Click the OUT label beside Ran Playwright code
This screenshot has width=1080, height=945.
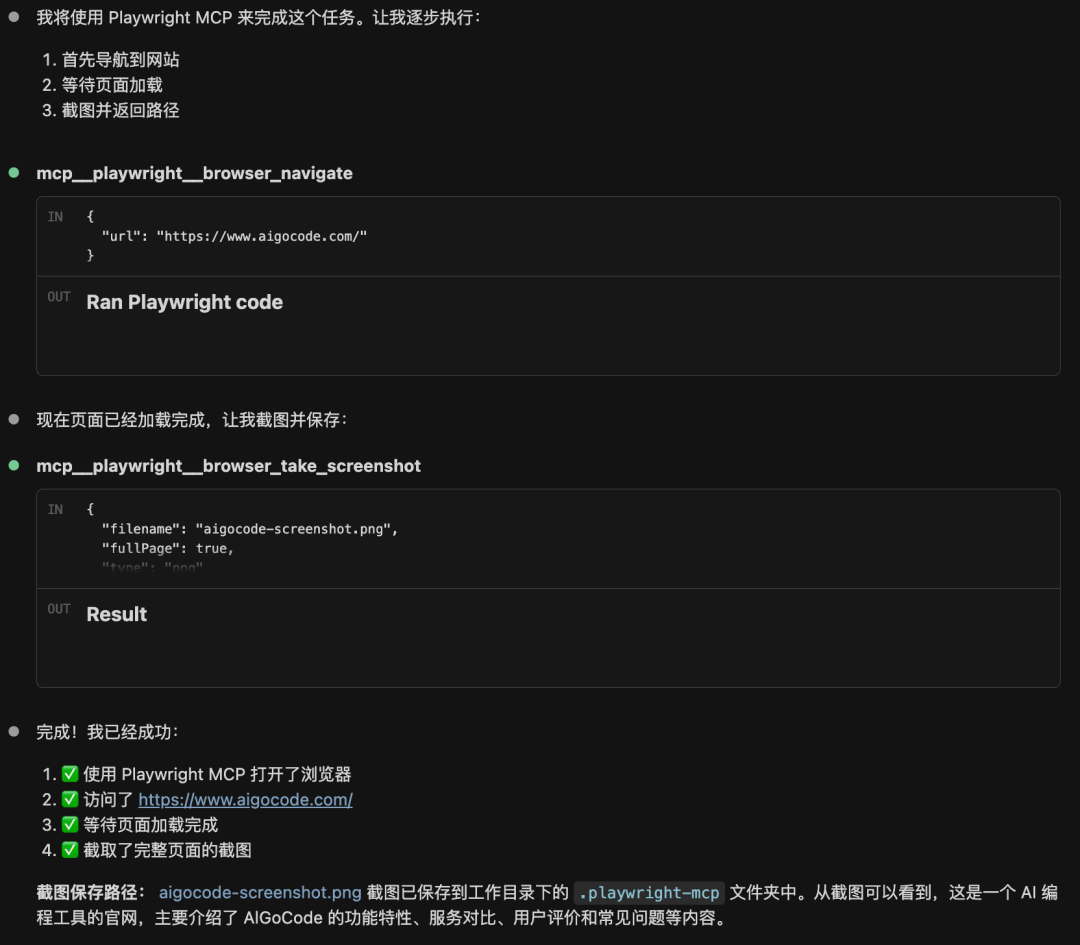(x=59, y=297)
